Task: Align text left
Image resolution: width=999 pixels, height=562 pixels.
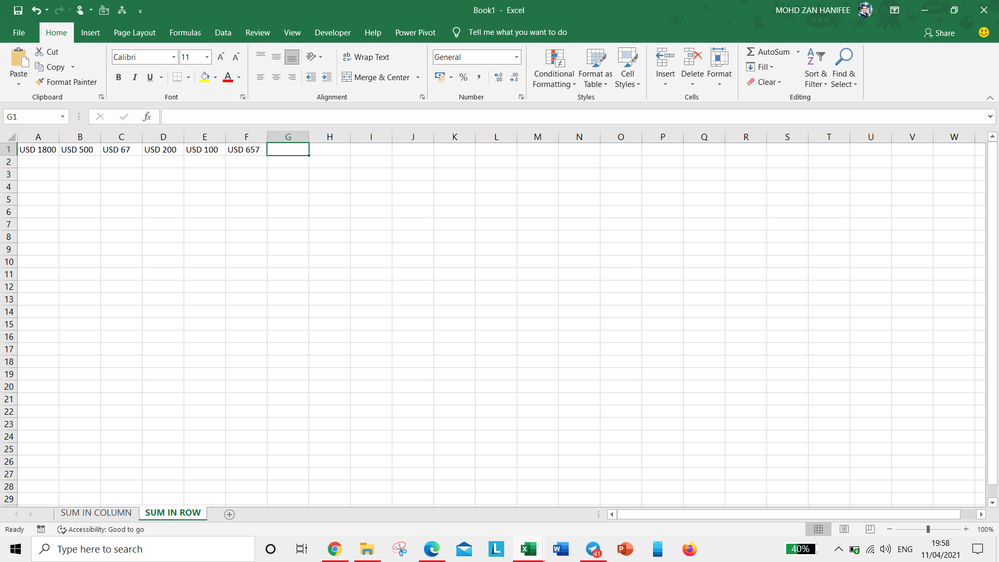Action: tap(261, 77)
